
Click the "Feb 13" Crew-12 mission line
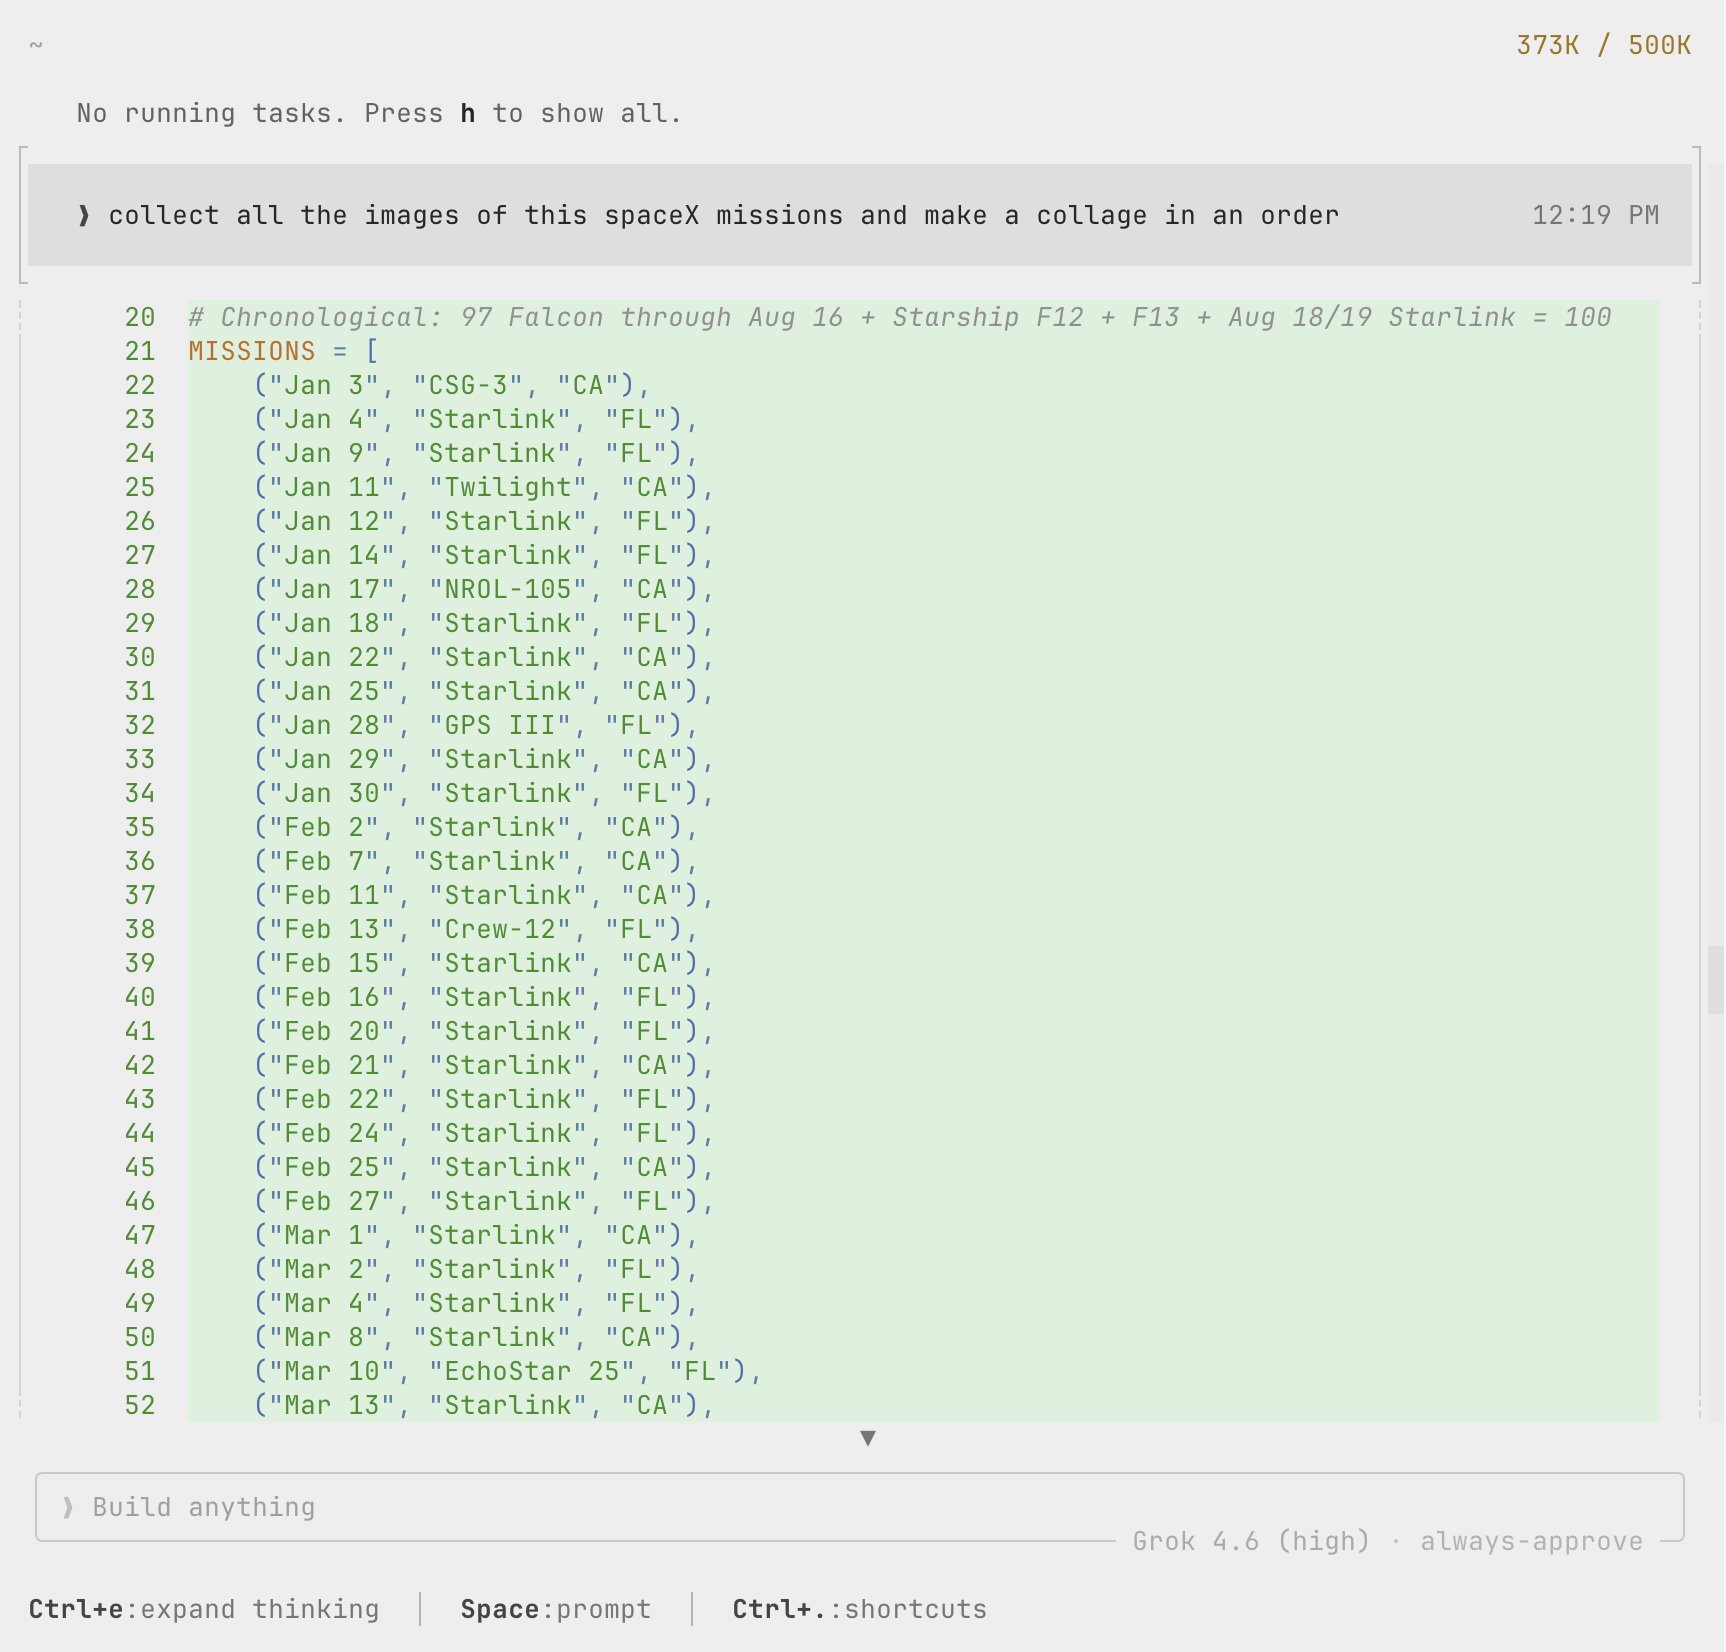(x=476, y=929)
